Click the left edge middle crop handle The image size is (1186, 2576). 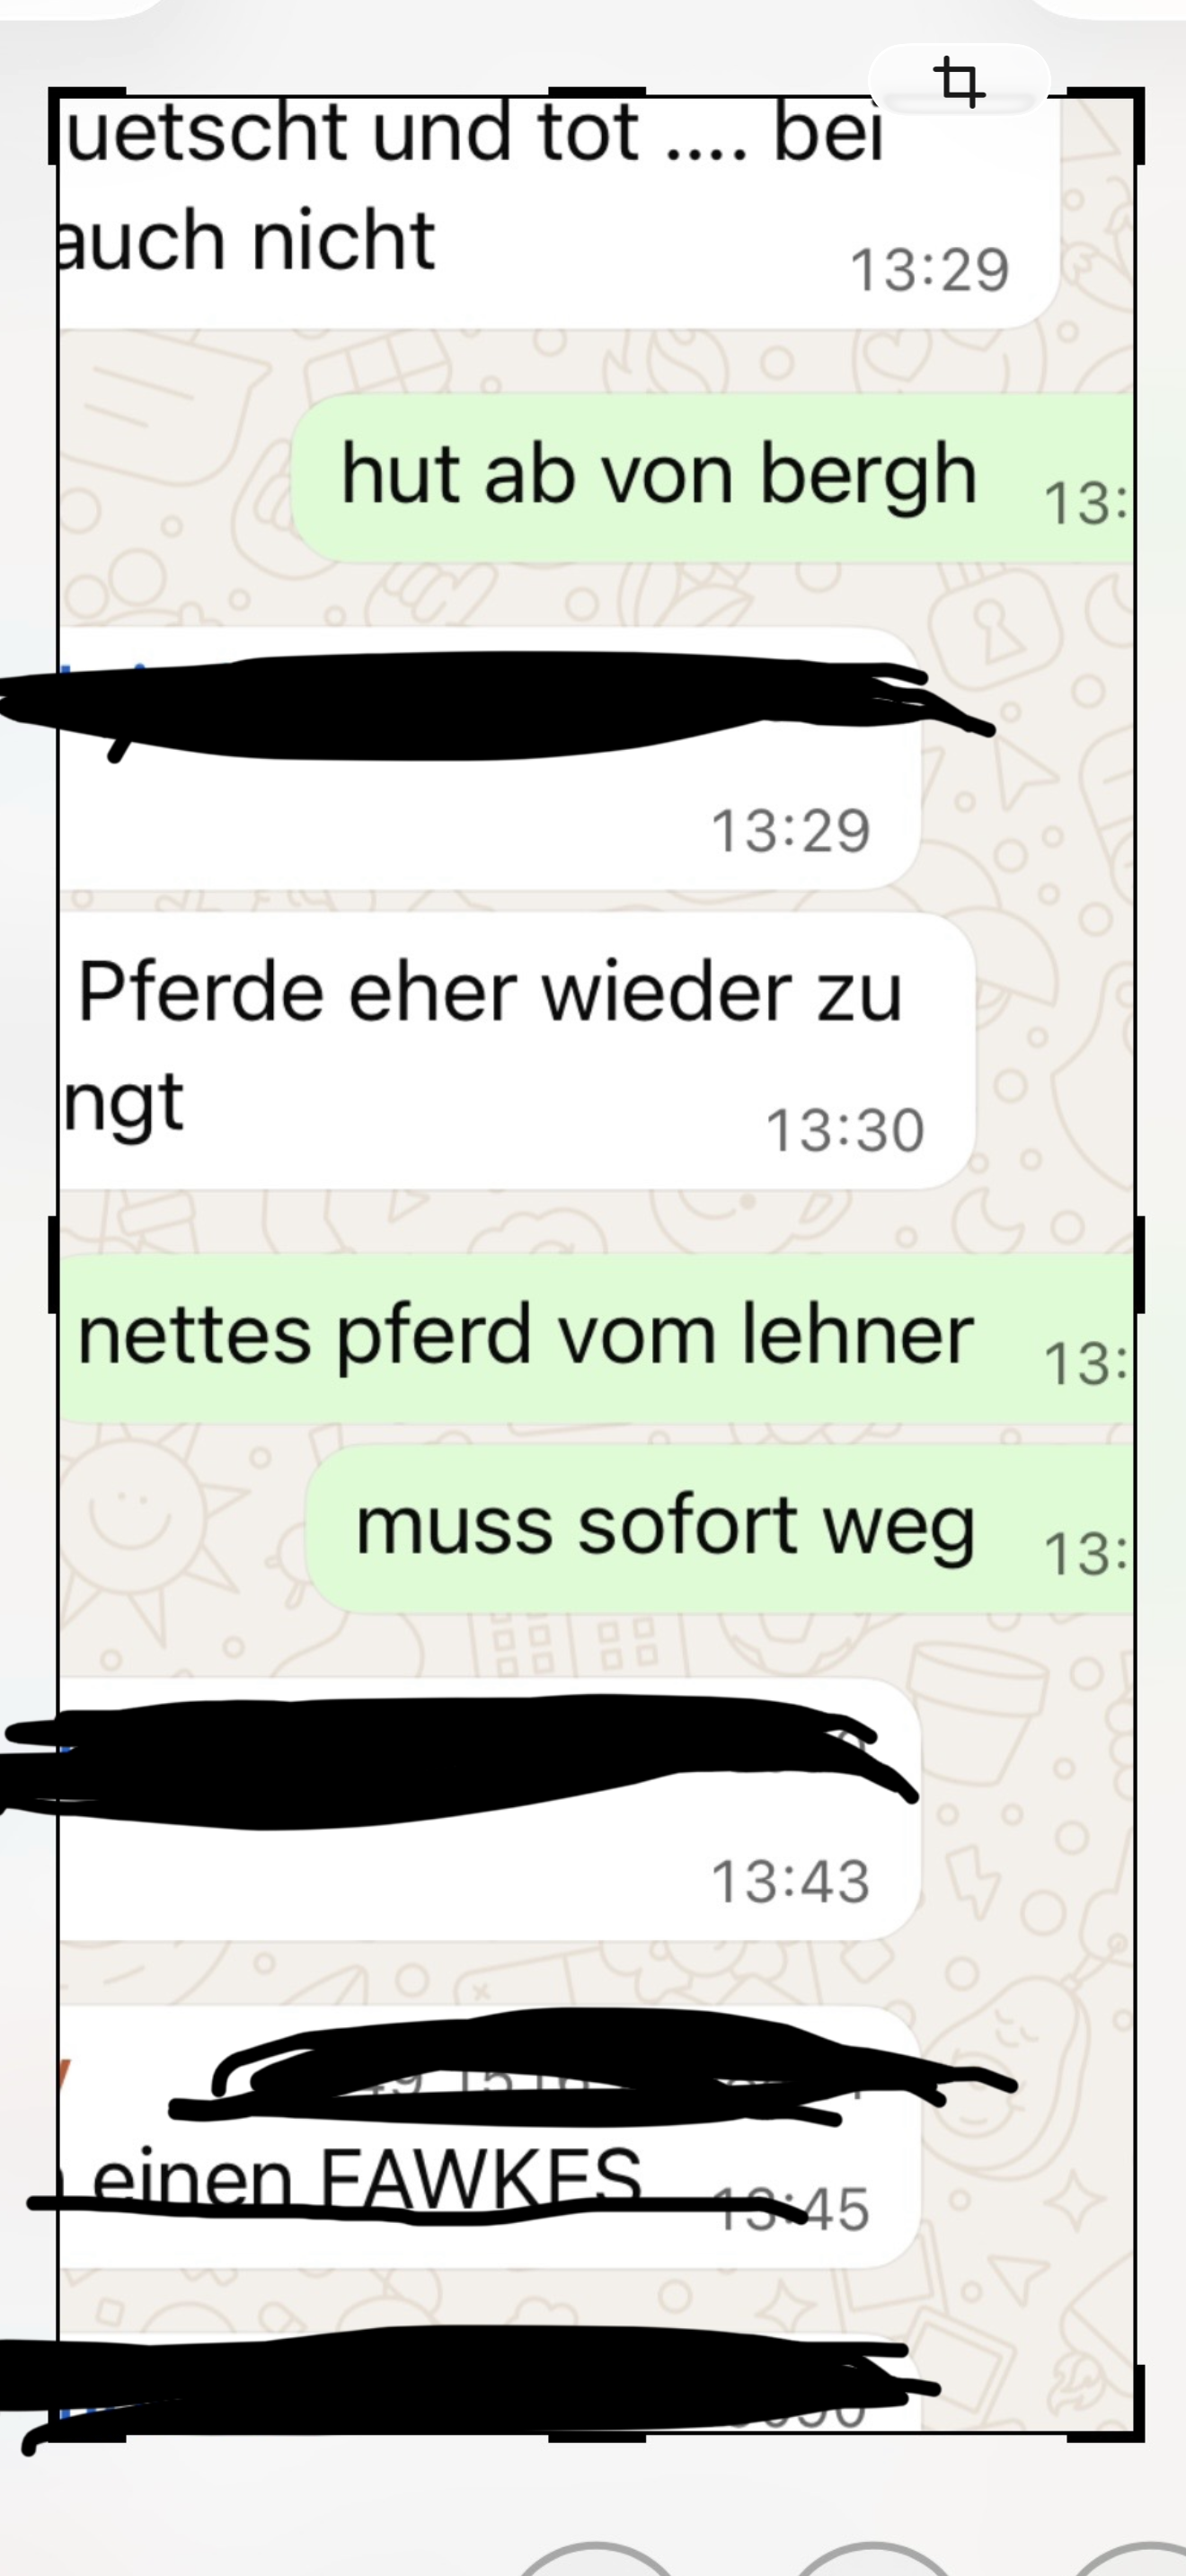(54, 1264)
